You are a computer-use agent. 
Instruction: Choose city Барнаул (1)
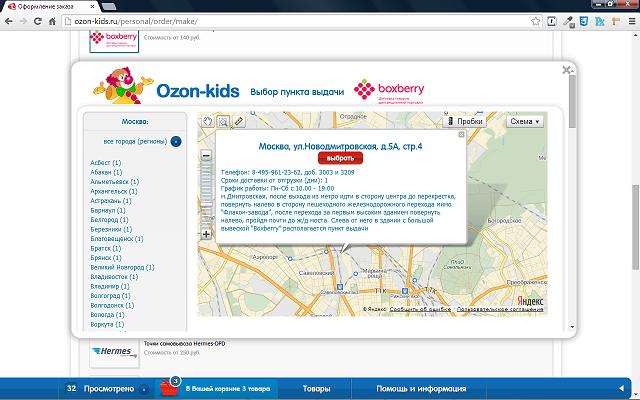pos(108,210)
